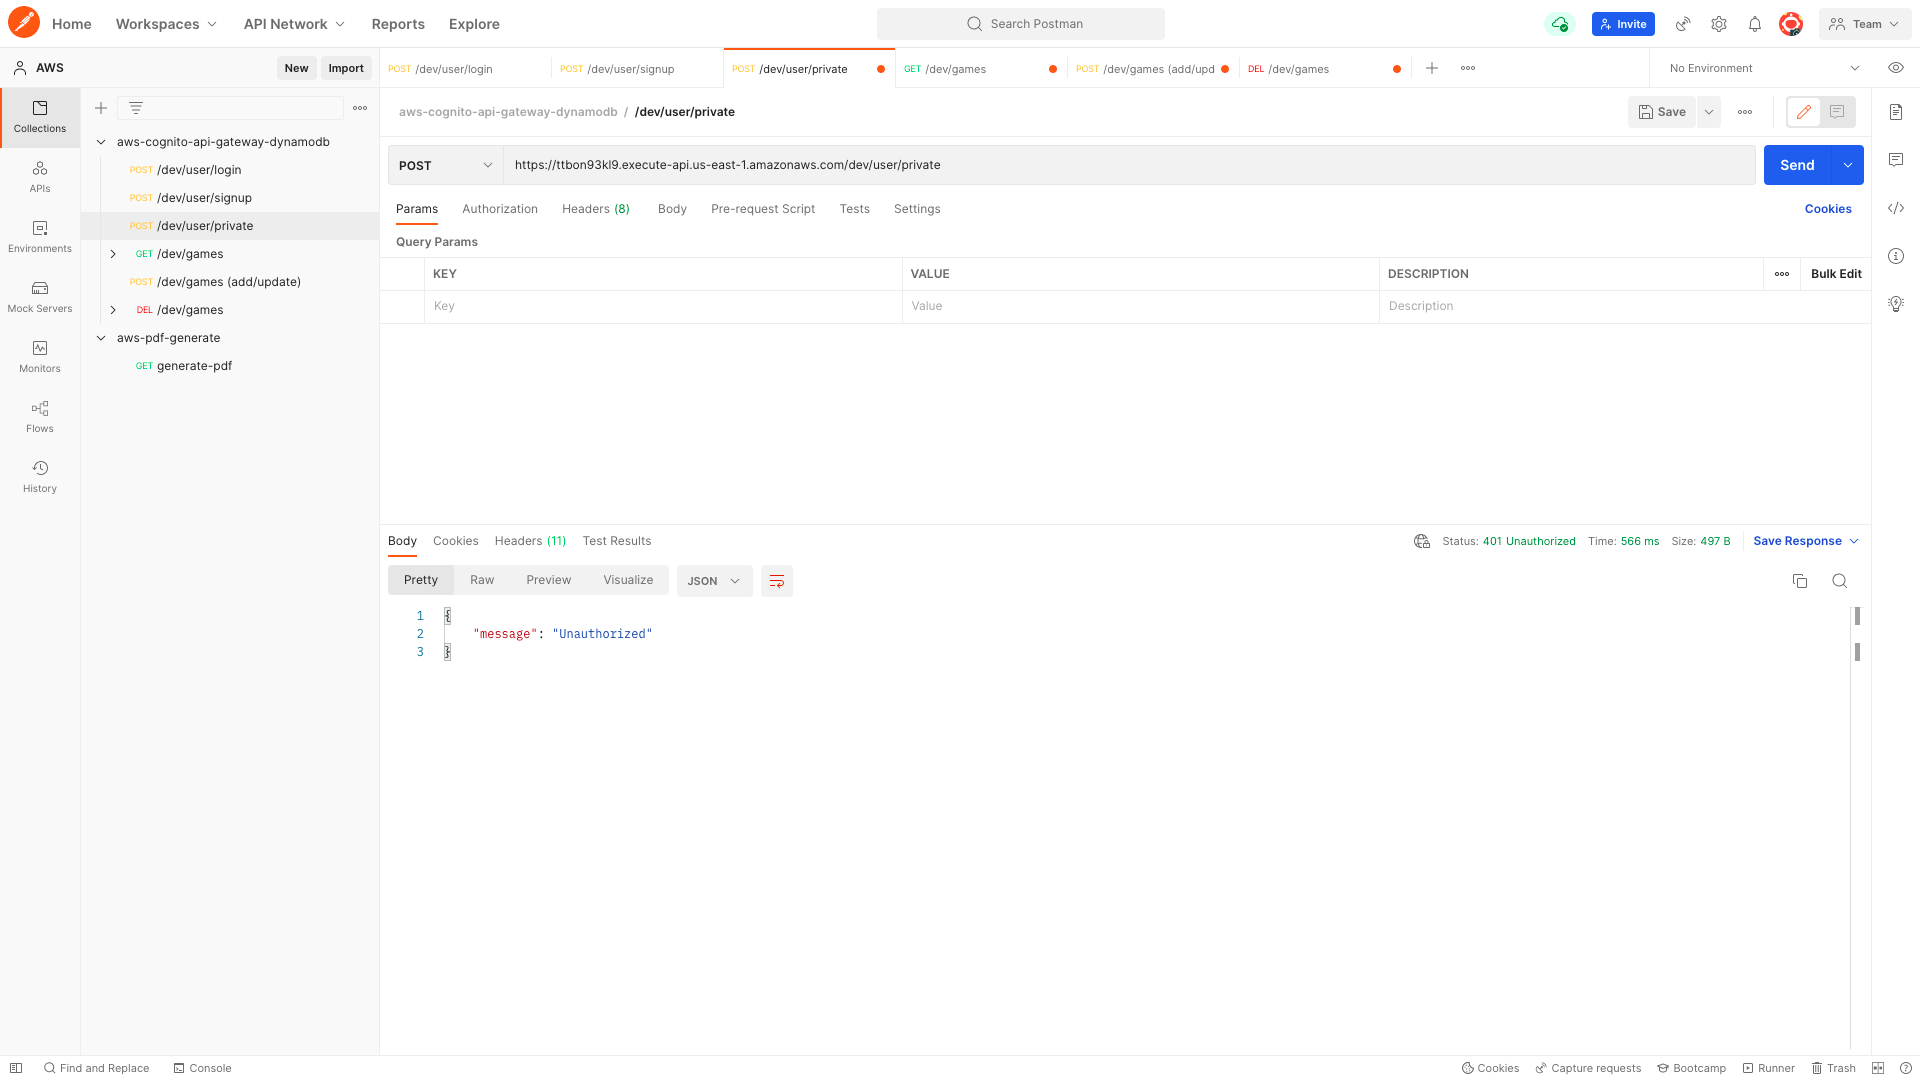Open the Monitors sidebar panel

click(x=40, y=356)
